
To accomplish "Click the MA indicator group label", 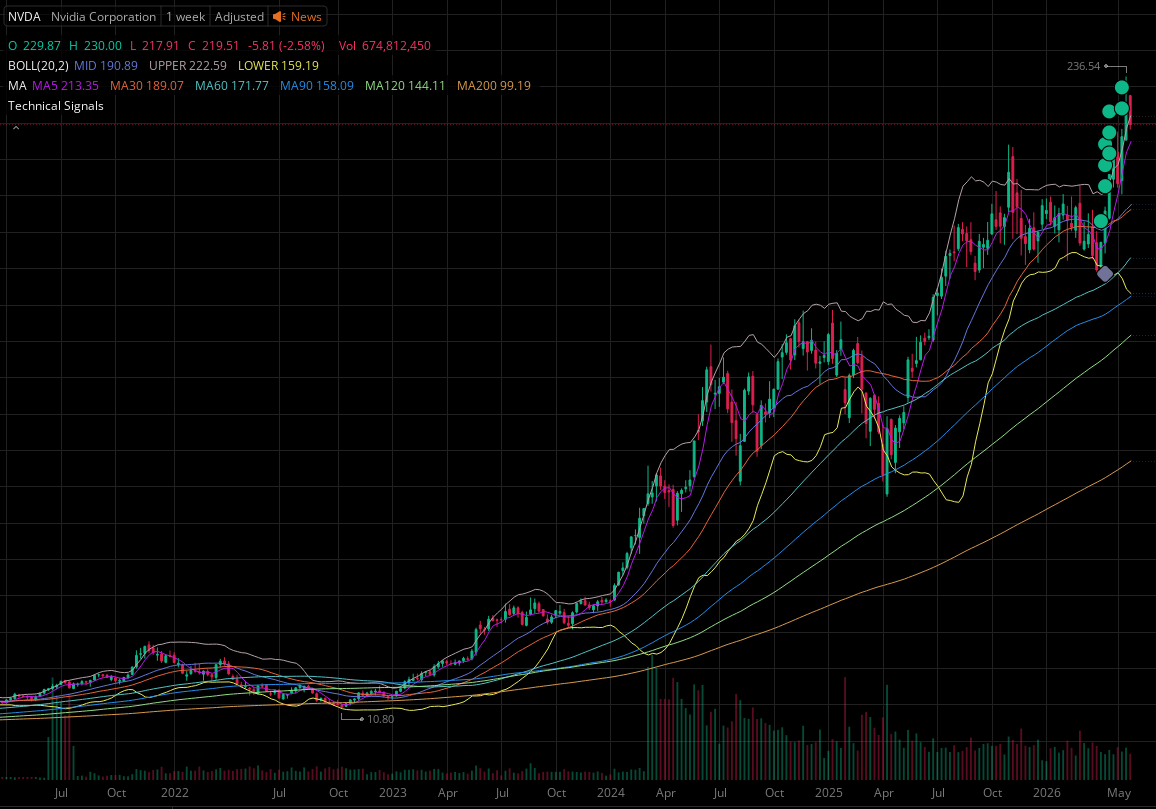I will pos(17,86).
